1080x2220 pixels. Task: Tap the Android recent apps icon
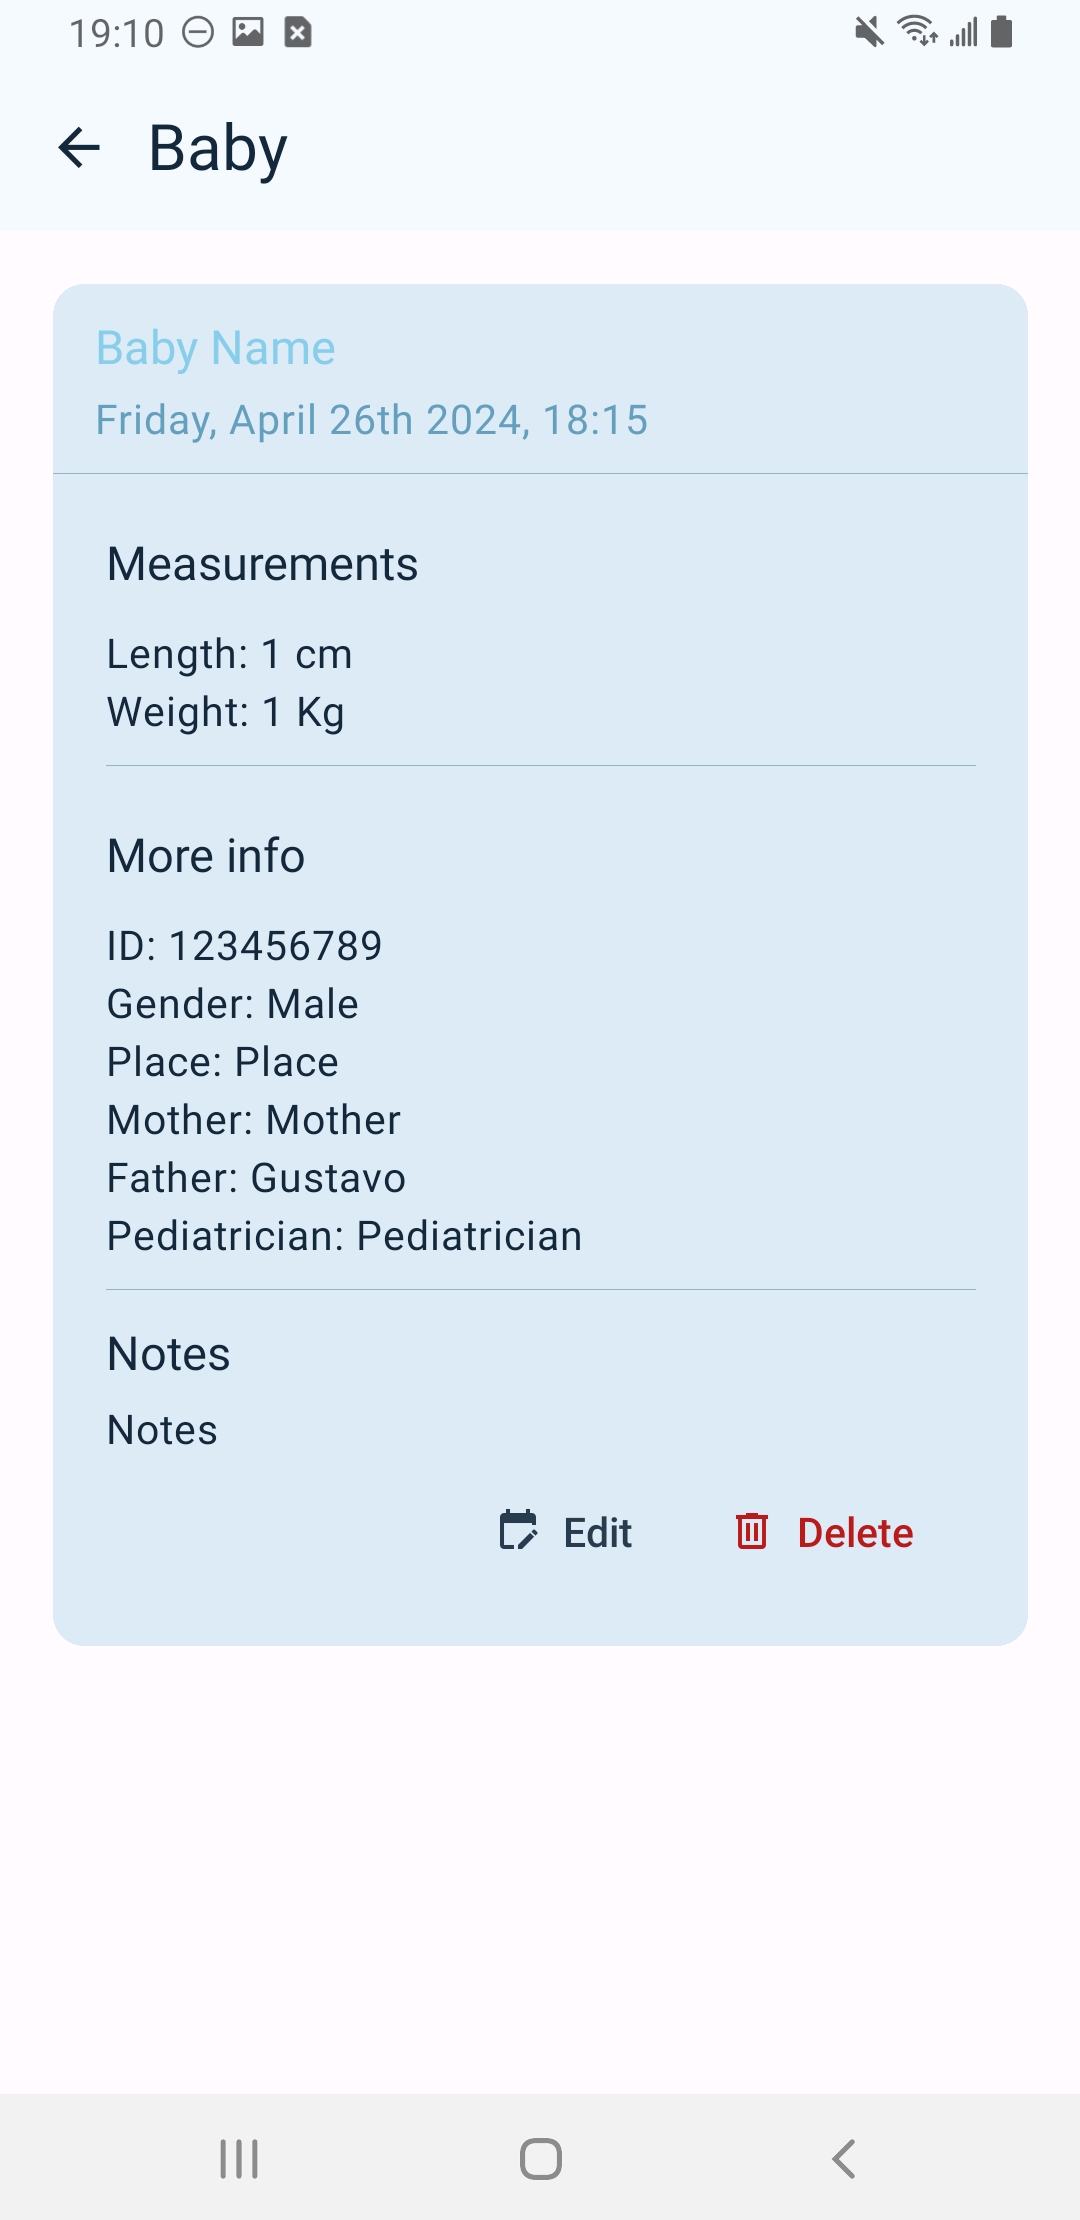tap(239, 2158)
